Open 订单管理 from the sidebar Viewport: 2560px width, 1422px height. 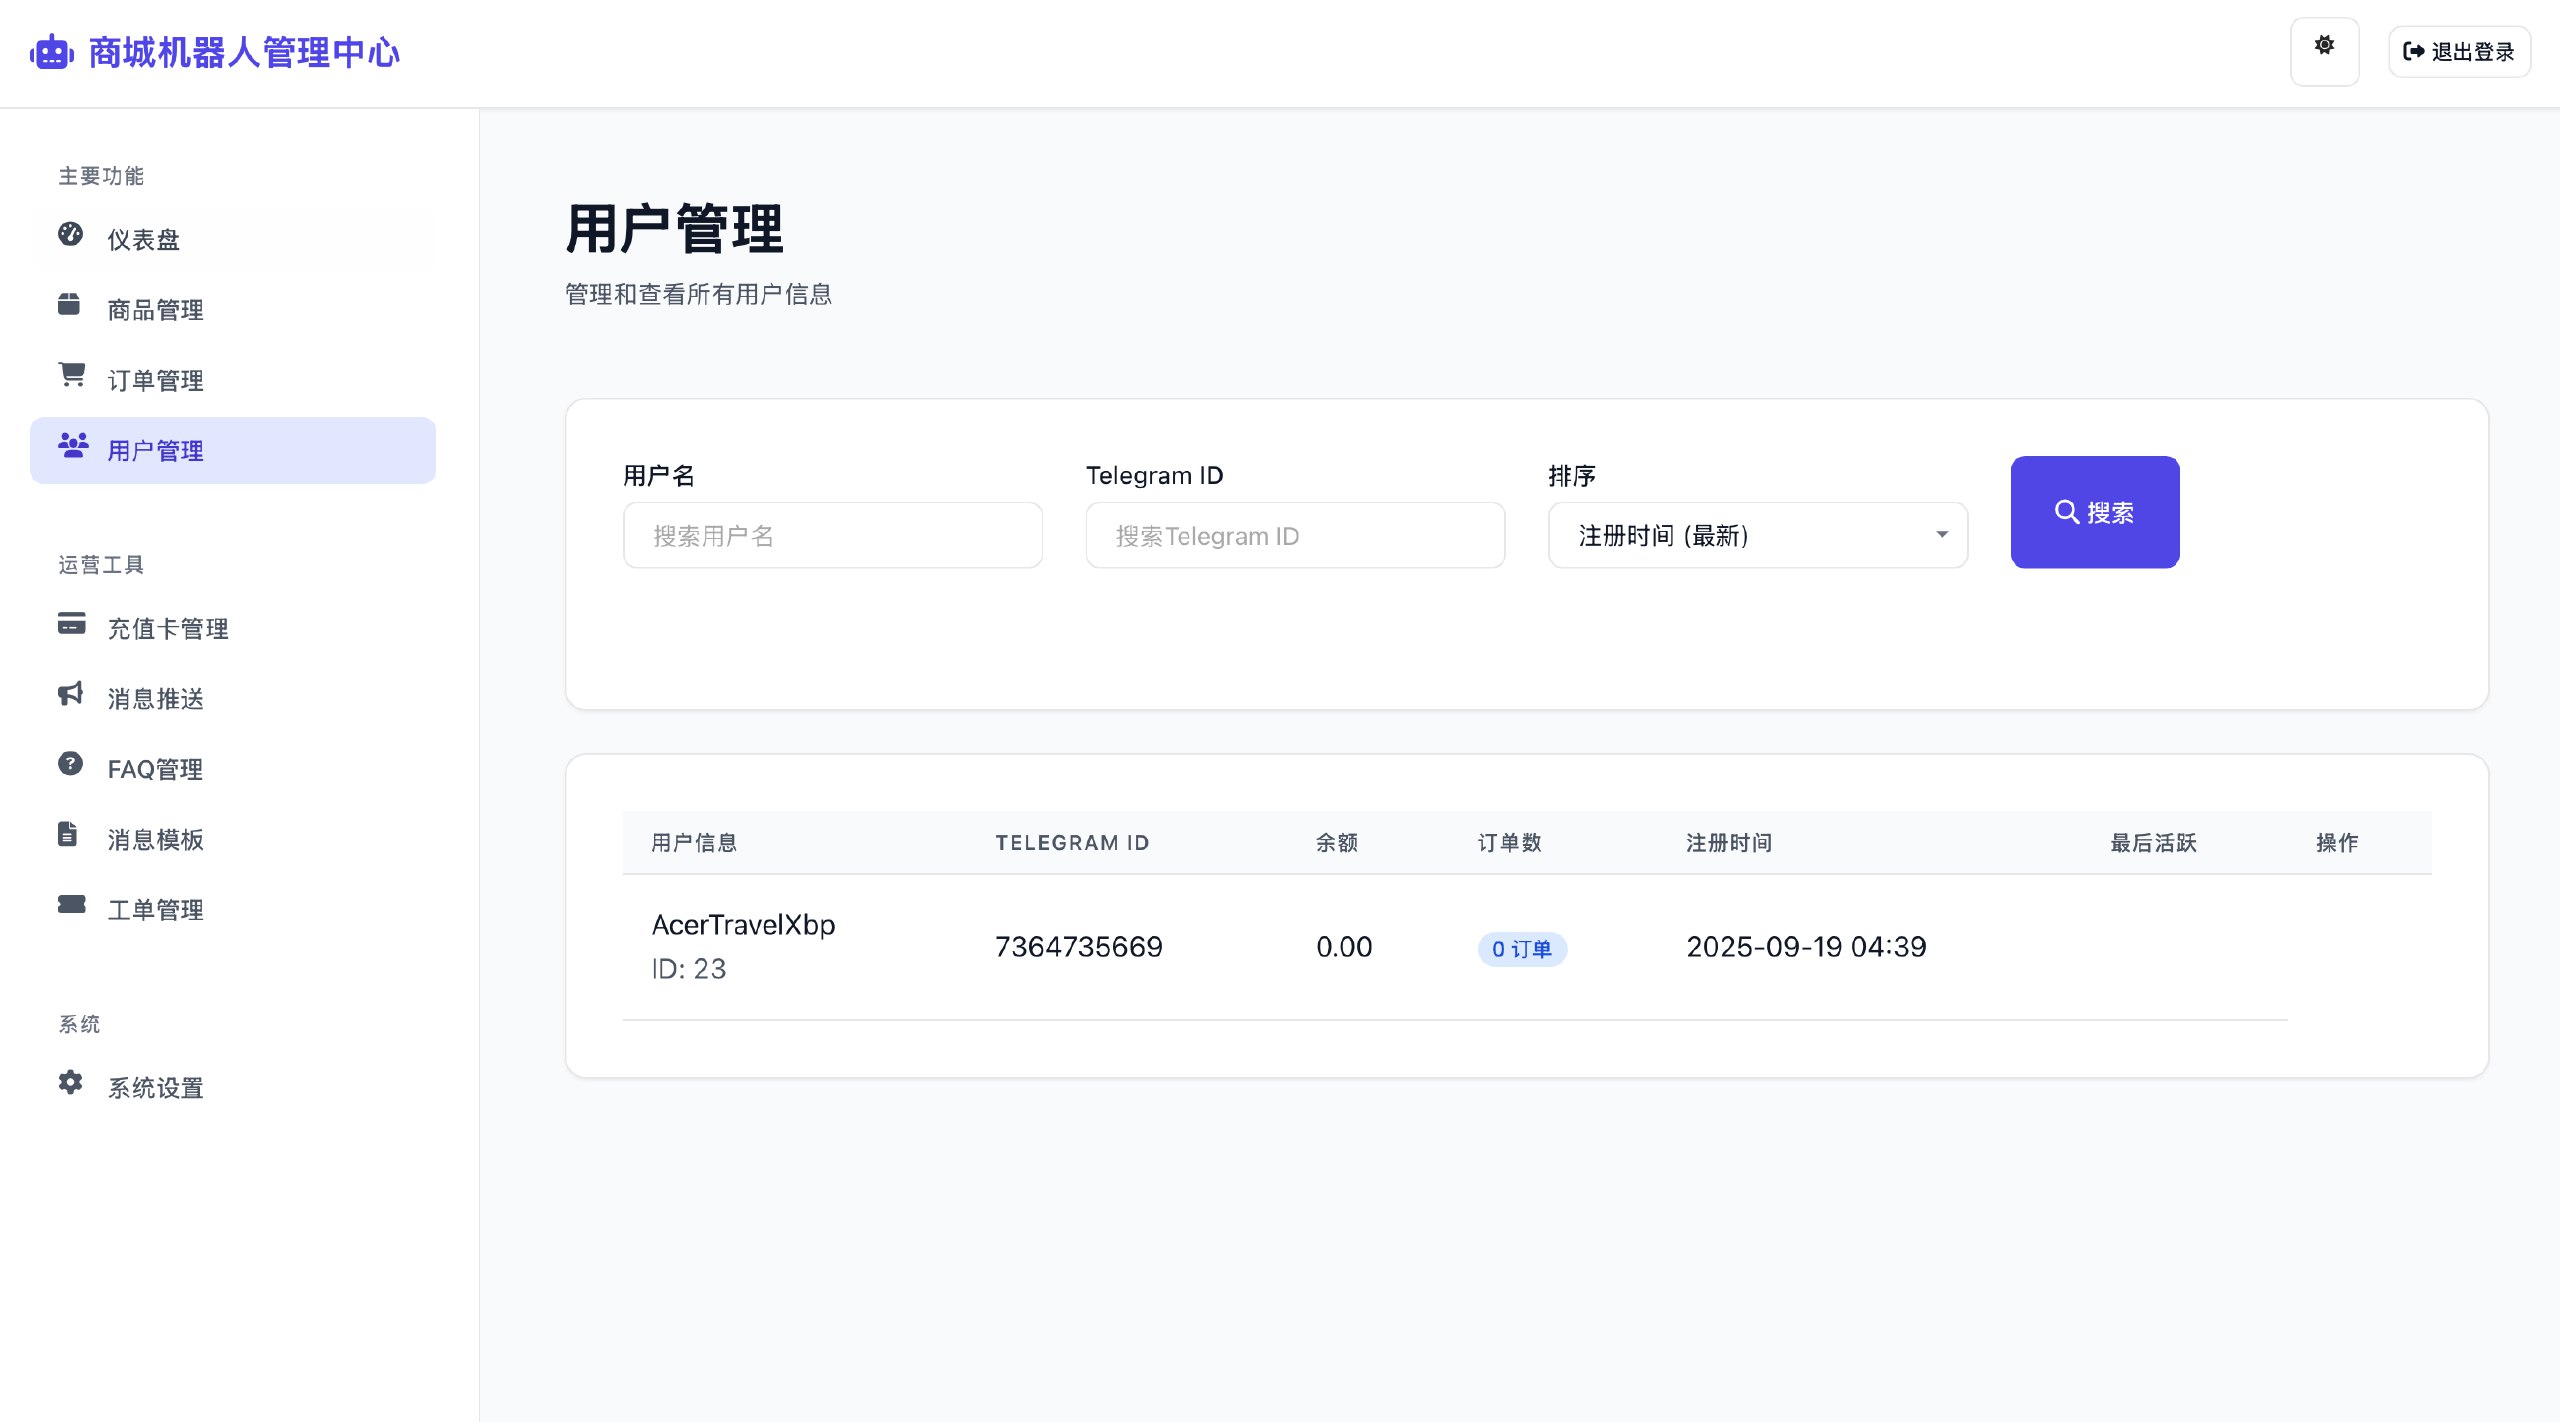(156, 379)
